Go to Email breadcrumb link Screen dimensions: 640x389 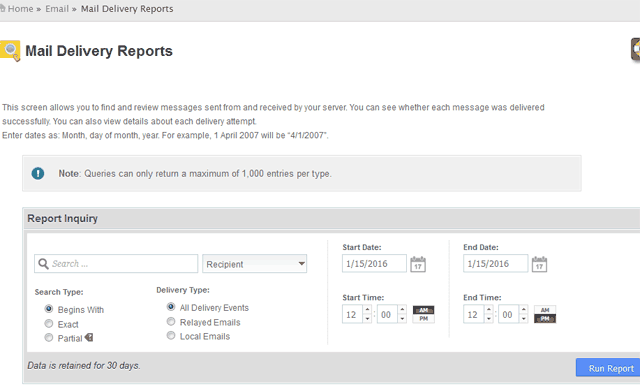pyautogui.click(x=57, y=9)
